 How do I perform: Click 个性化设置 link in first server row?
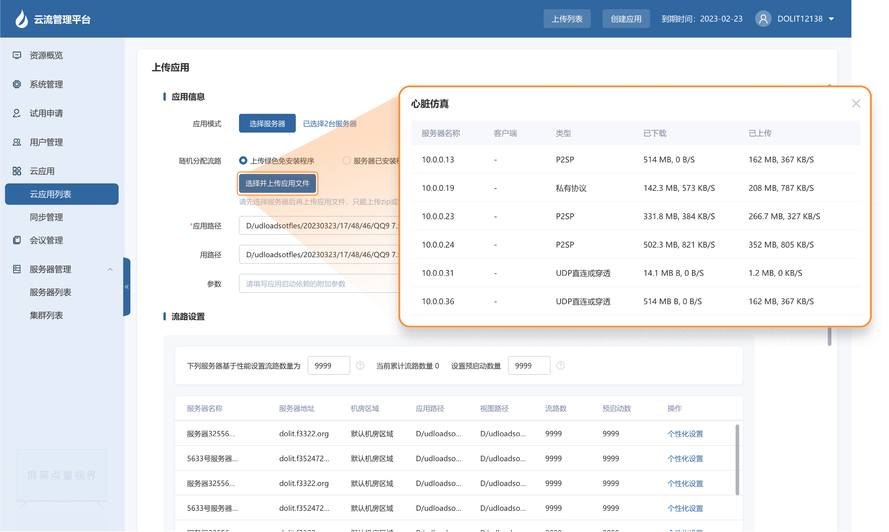point(685,434)
